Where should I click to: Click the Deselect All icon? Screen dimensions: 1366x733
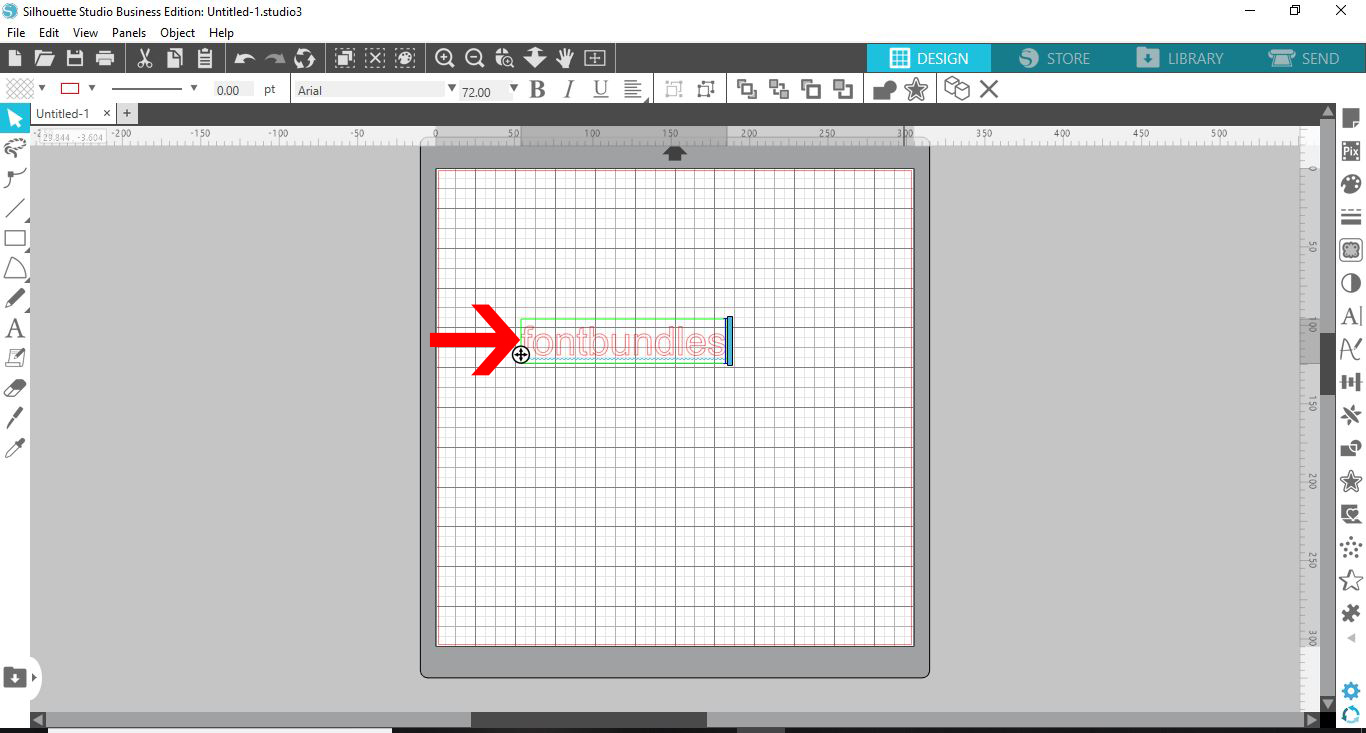[375, 58]
